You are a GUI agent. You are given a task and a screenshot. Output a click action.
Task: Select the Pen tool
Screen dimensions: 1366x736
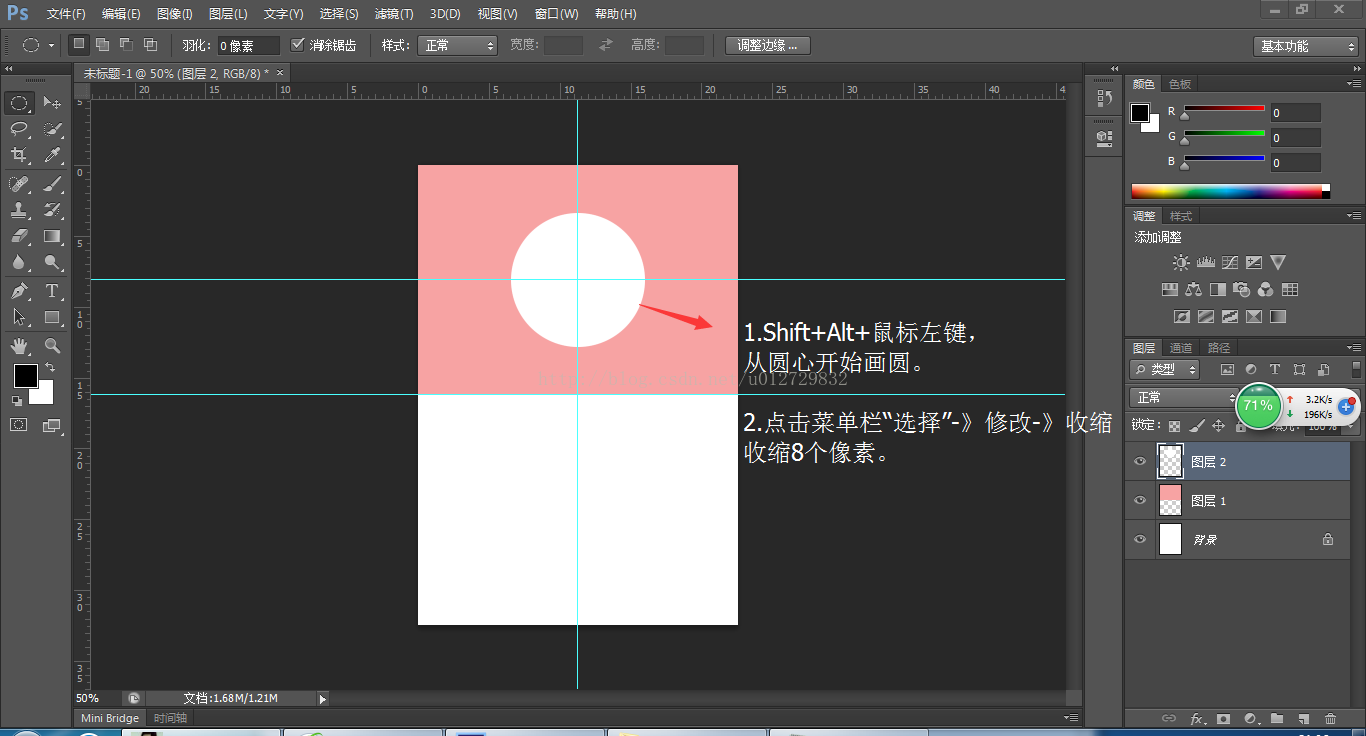click(19, 291)
